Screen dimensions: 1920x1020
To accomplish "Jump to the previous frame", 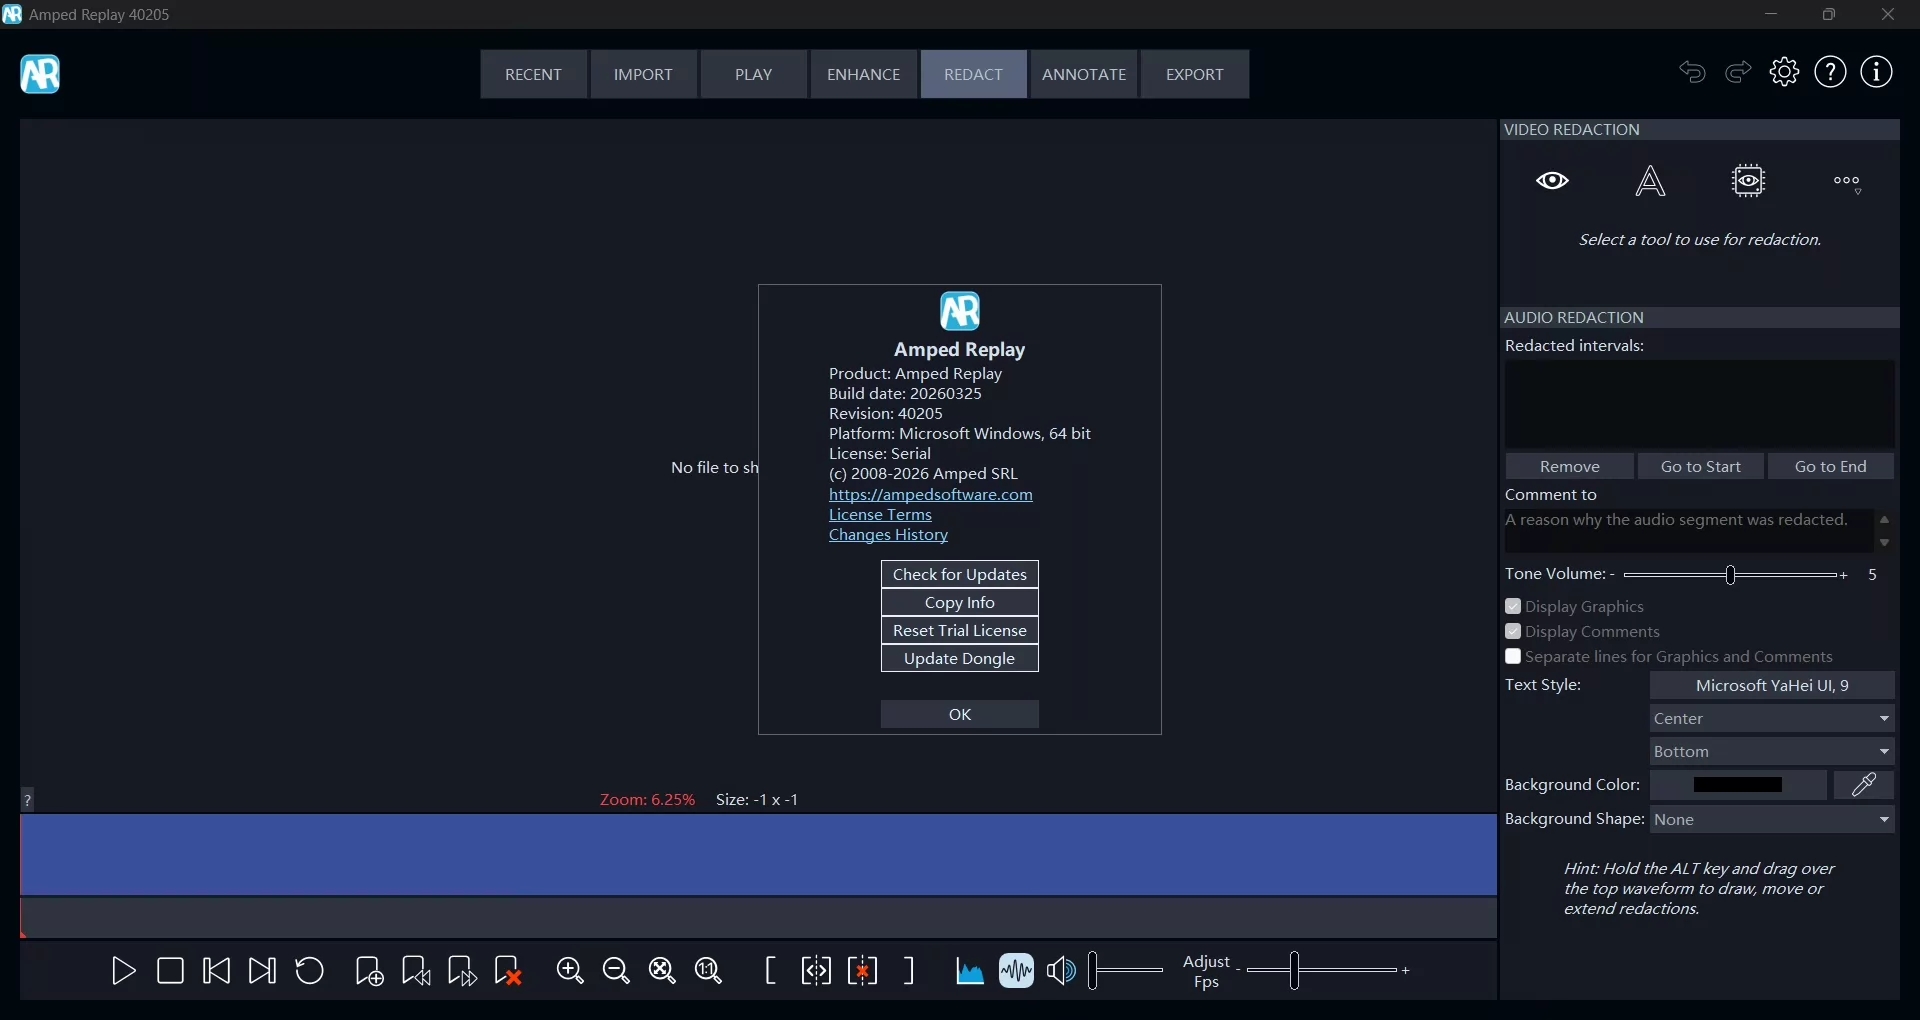I will 216,971.
